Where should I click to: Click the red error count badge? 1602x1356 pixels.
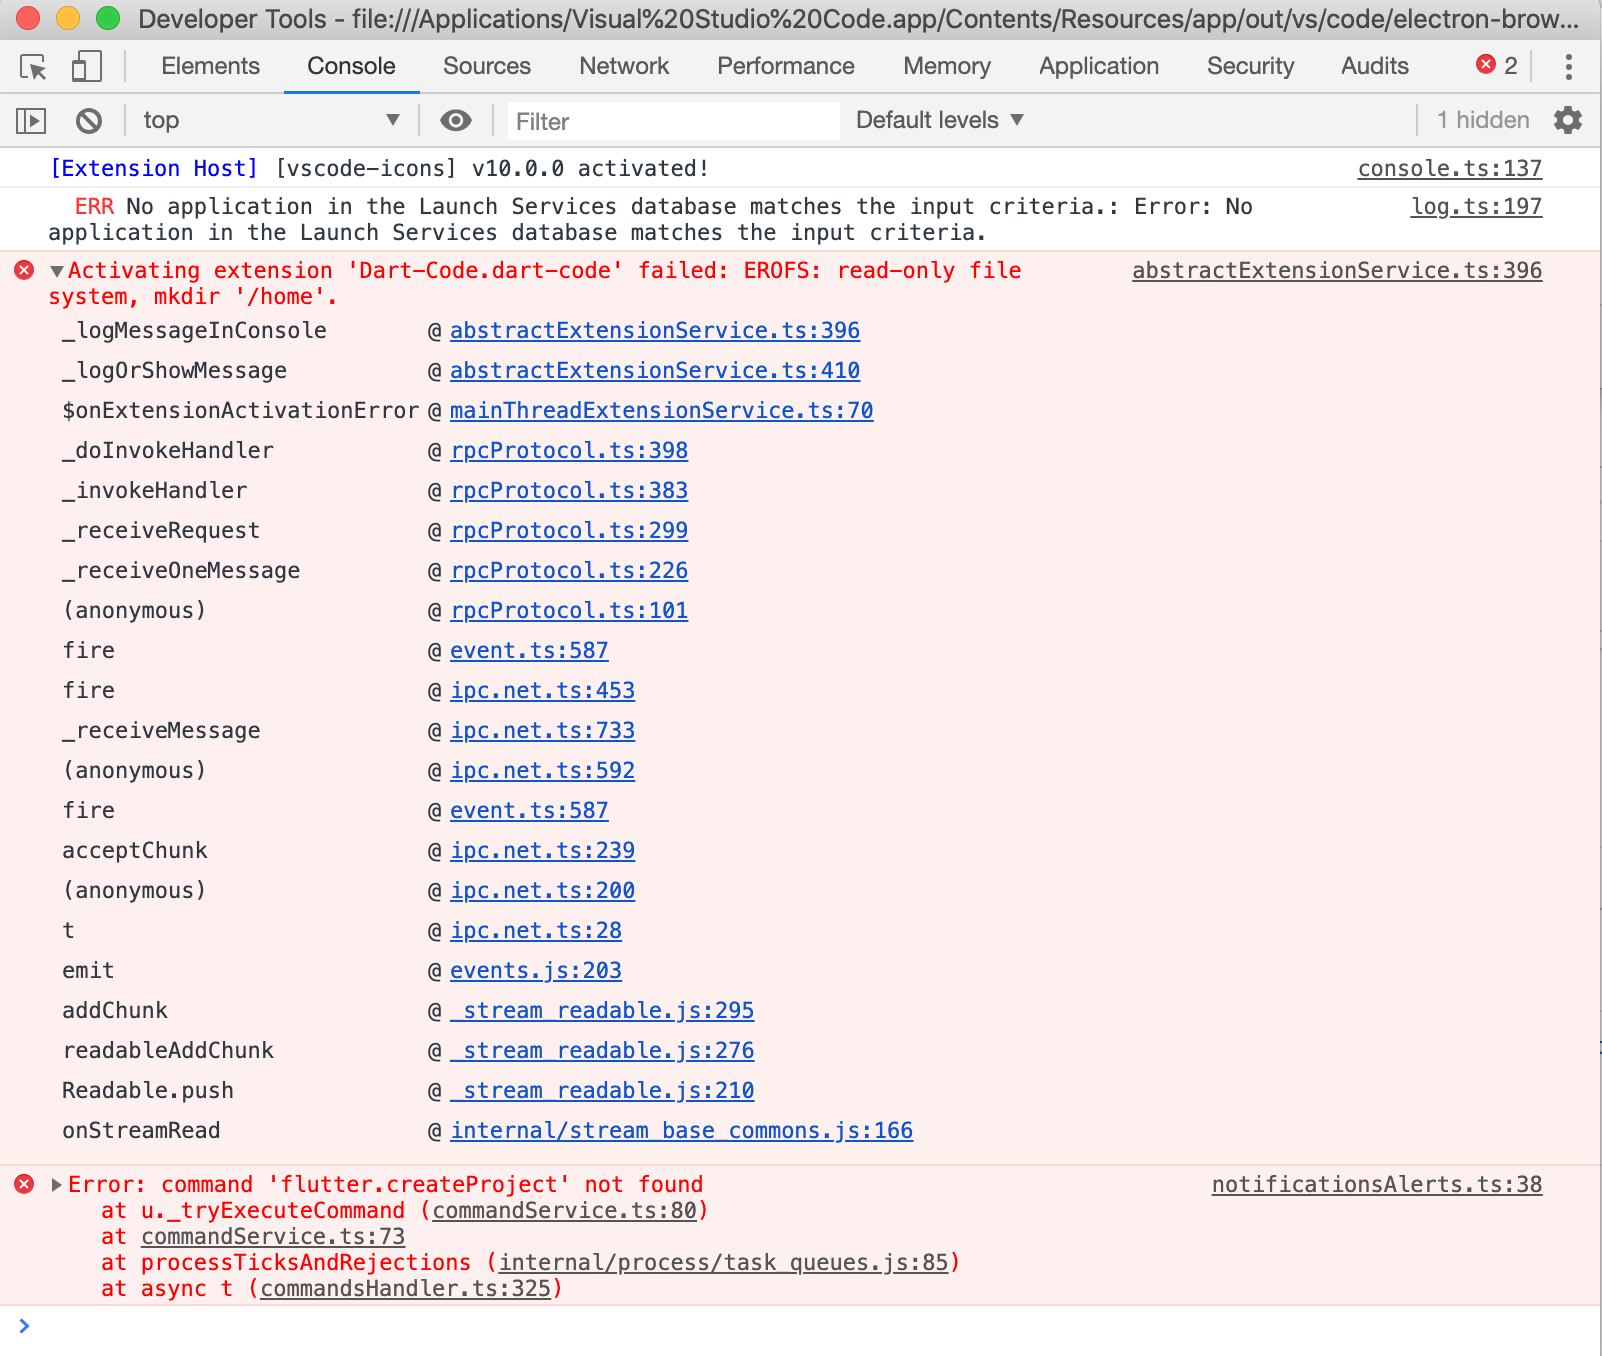[x=1497, y=66]
